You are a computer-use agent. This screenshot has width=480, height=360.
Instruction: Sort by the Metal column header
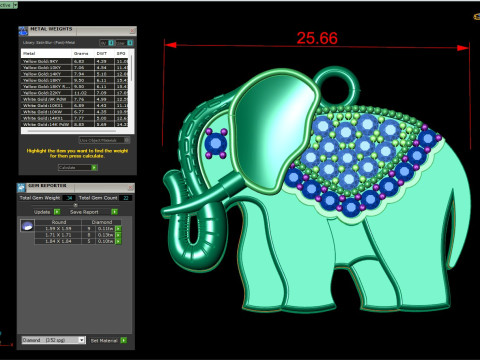46,53
